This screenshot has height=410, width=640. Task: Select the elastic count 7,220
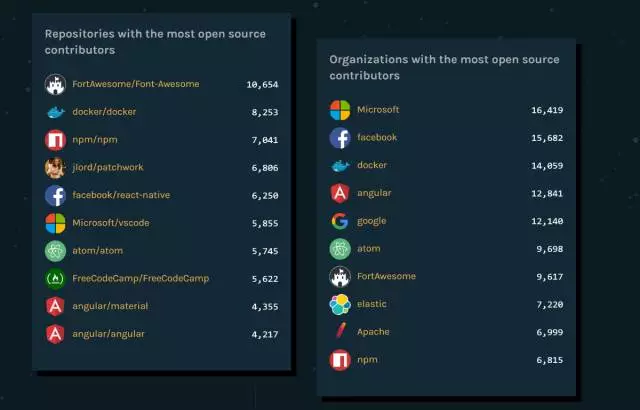(550, 304)
